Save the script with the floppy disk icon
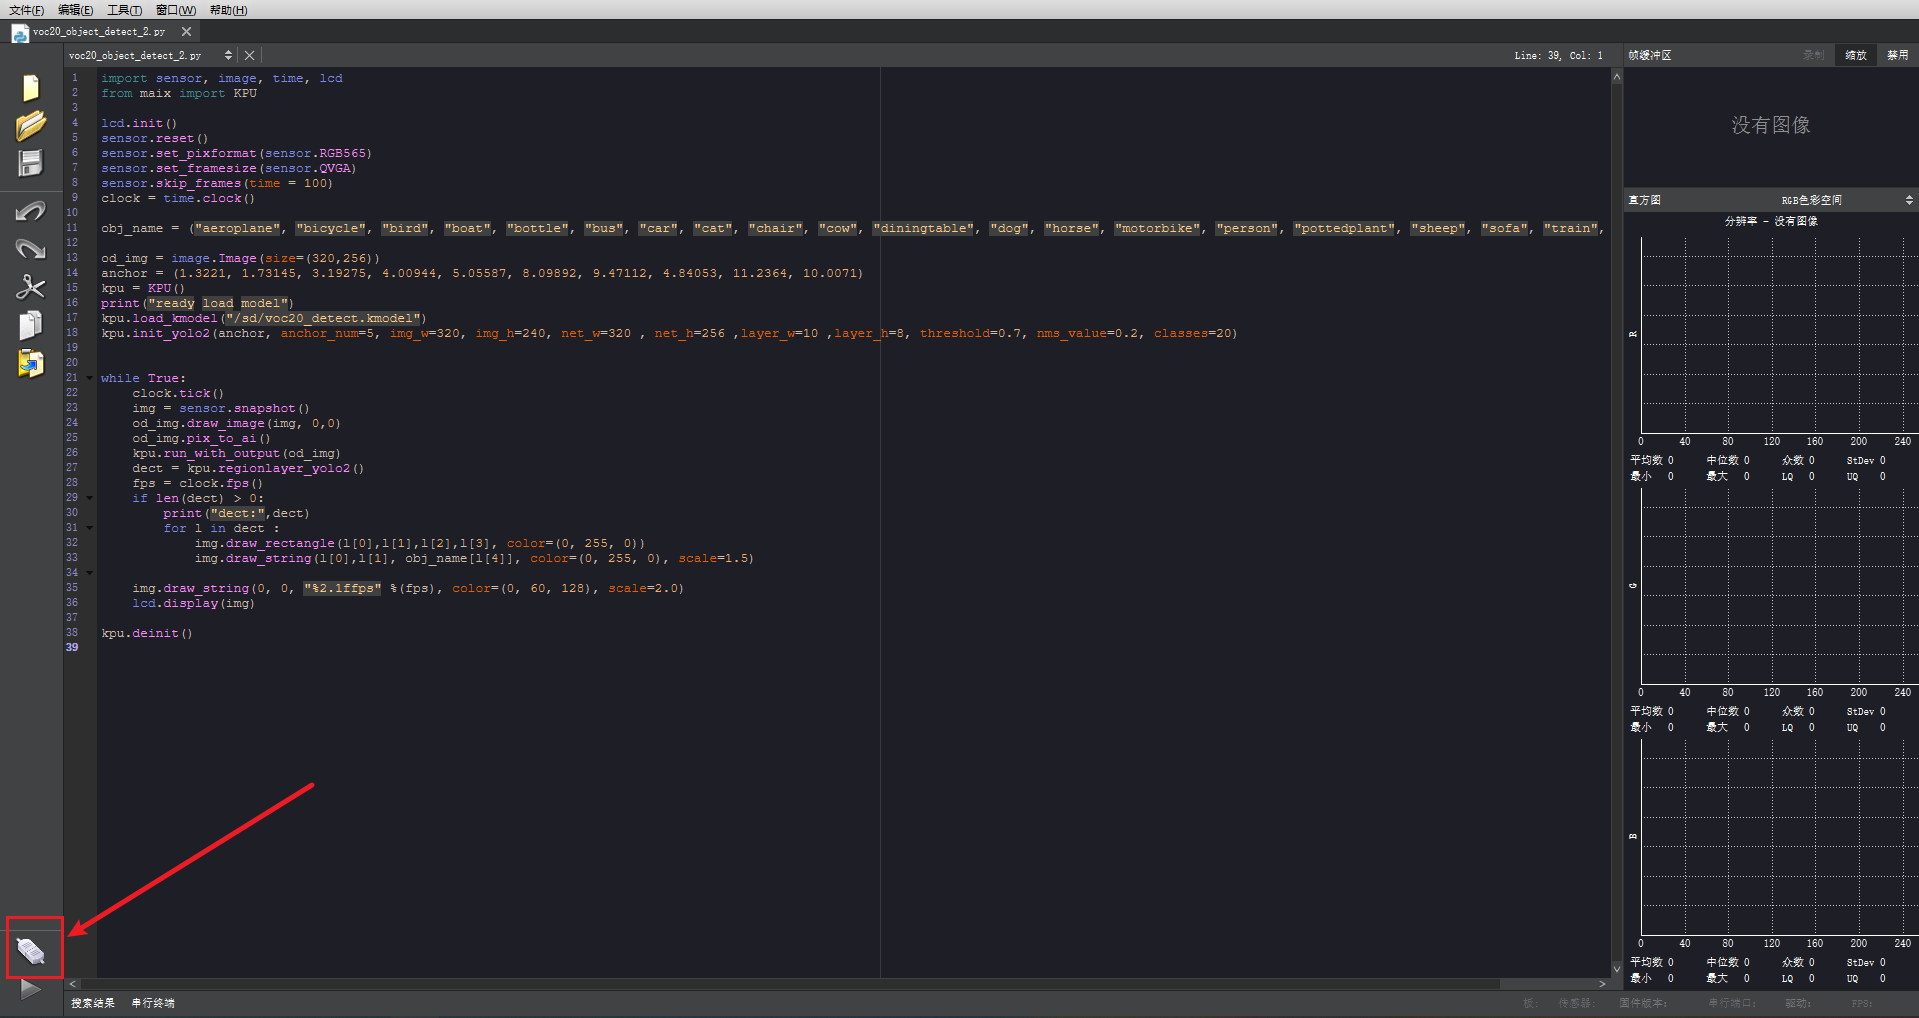The width and height of the screenshot is (1919, 1018). [31, 163]
